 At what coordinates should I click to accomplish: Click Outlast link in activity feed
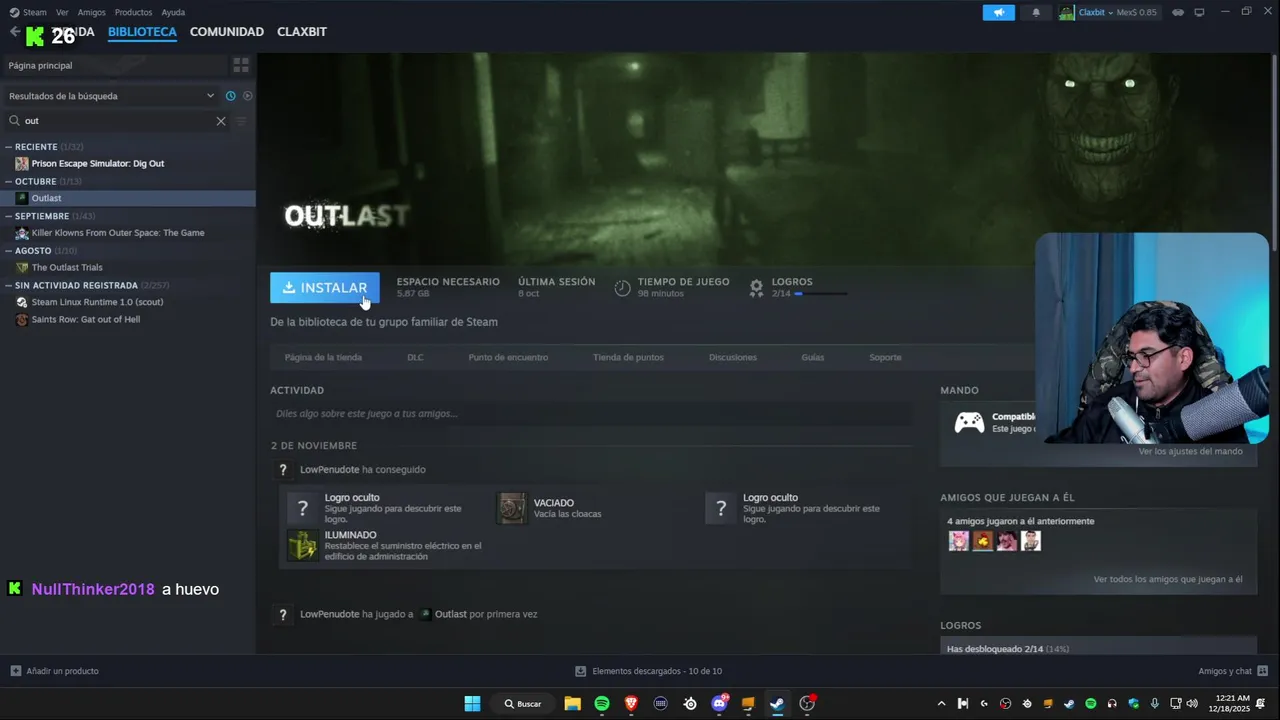[x=450, y=614]
